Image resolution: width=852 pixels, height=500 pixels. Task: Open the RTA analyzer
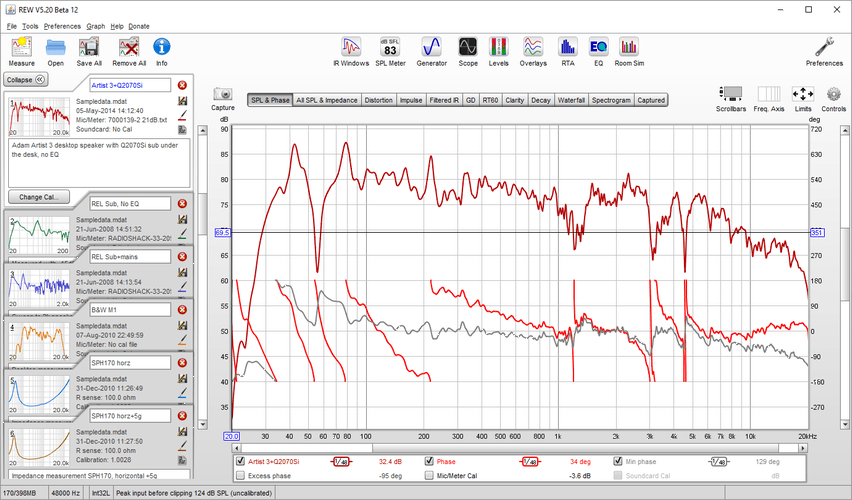[568, 49]
